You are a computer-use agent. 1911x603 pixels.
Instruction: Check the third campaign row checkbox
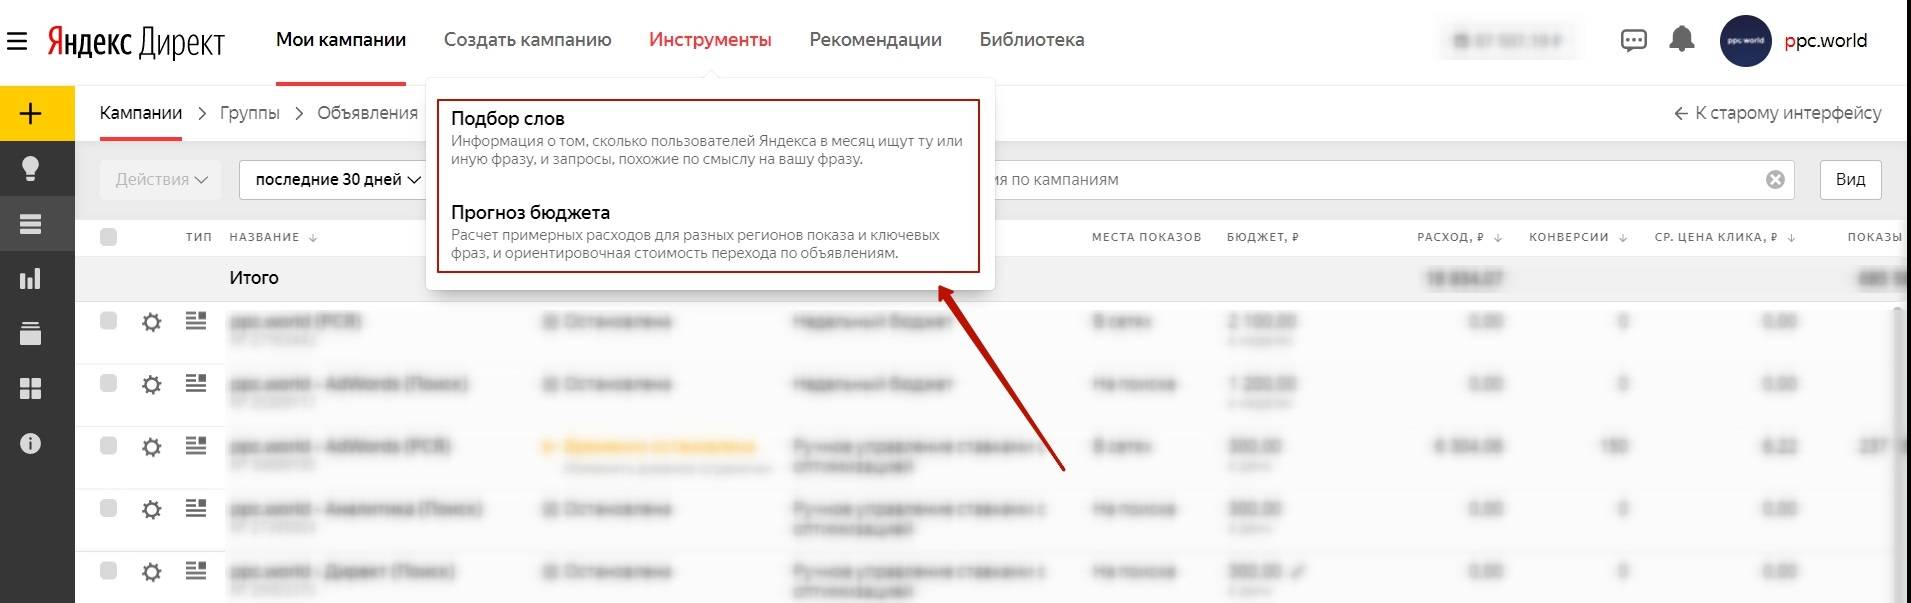tap(109, 446)
